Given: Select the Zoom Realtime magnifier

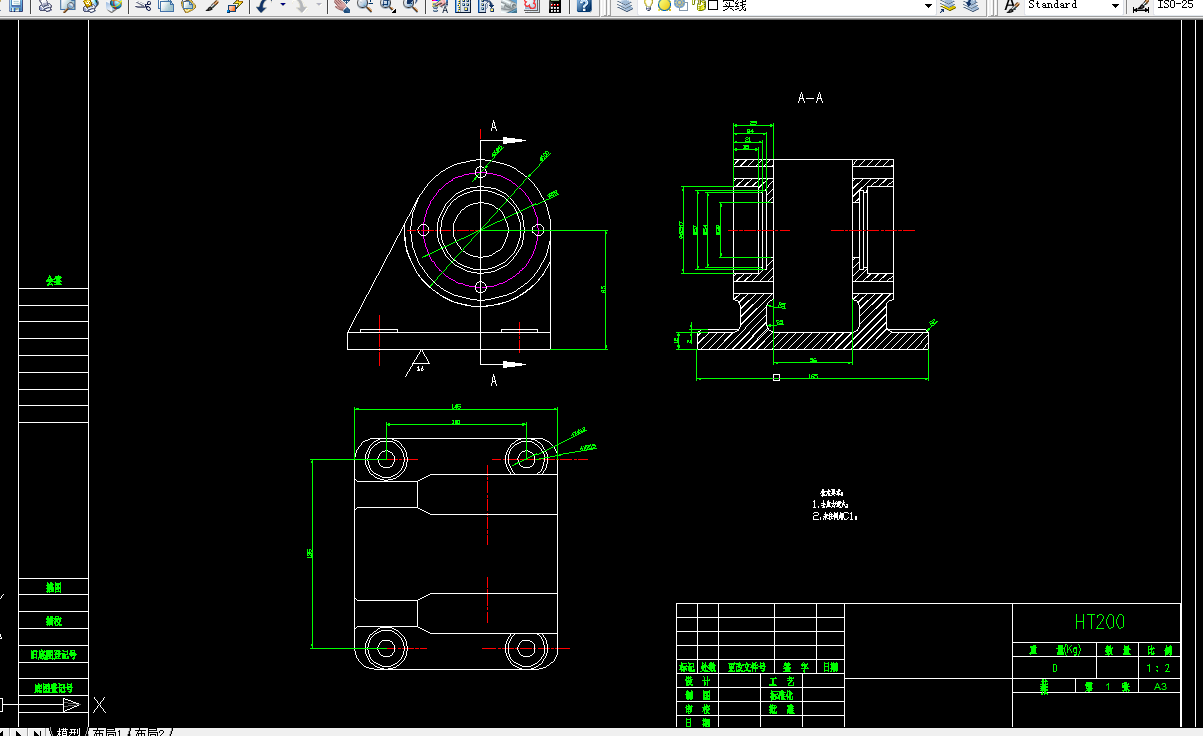Looking at the screenshot, I should click(364, 6).
